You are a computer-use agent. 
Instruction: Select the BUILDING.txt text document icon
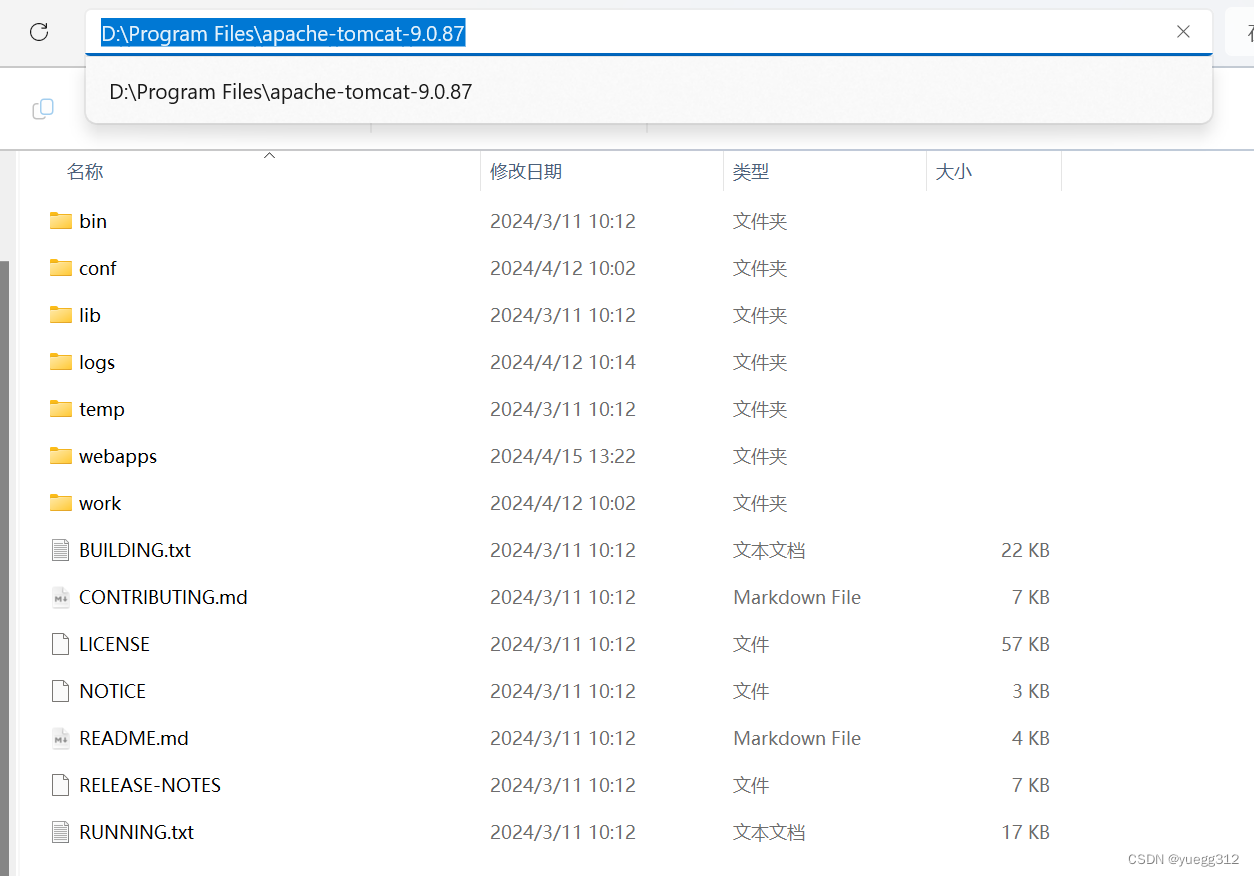pyautogui.click(x=59, y=550)
